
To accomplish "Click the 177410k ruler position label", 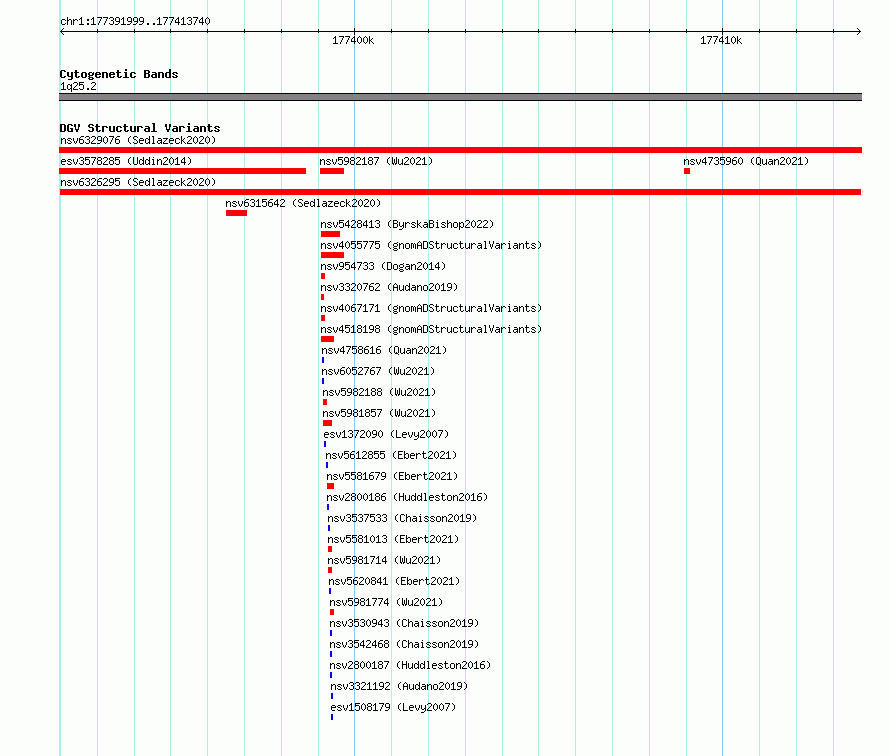I will 721,40.
